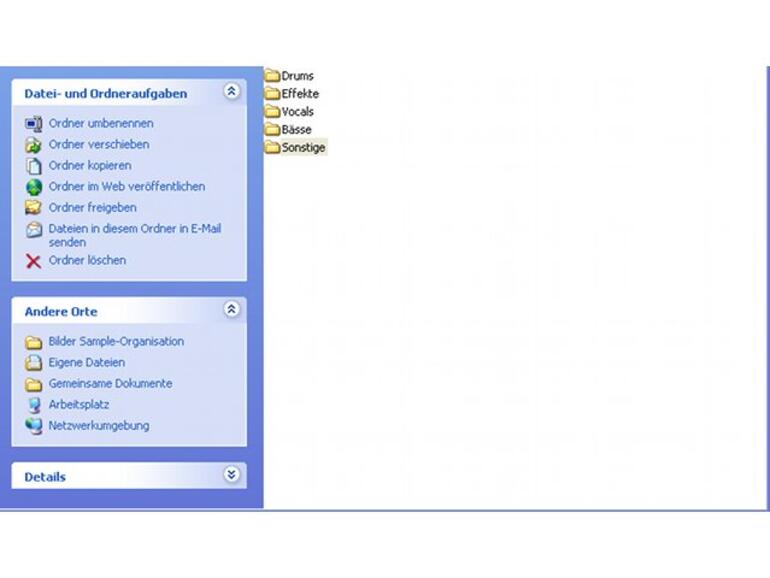
Task: Click the red X icon beside Ordner löschen
Action: (x=33, y=261)
